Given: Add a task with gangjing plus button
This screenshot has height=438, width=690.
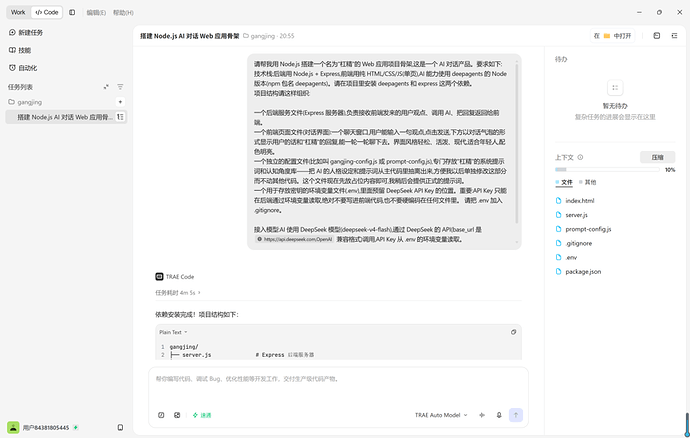Looking at the screenshot, I should point(120,102).
